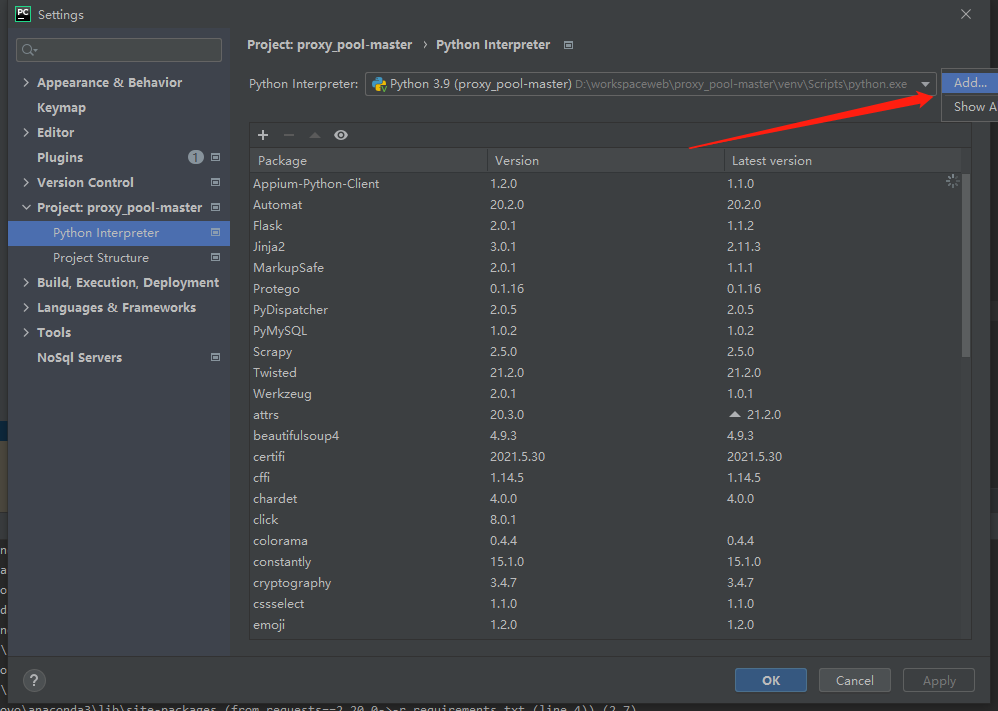Open NoSql Servers settings page
Image resolution: width=998 pixels, height=711 pixels.
[80, 358]
